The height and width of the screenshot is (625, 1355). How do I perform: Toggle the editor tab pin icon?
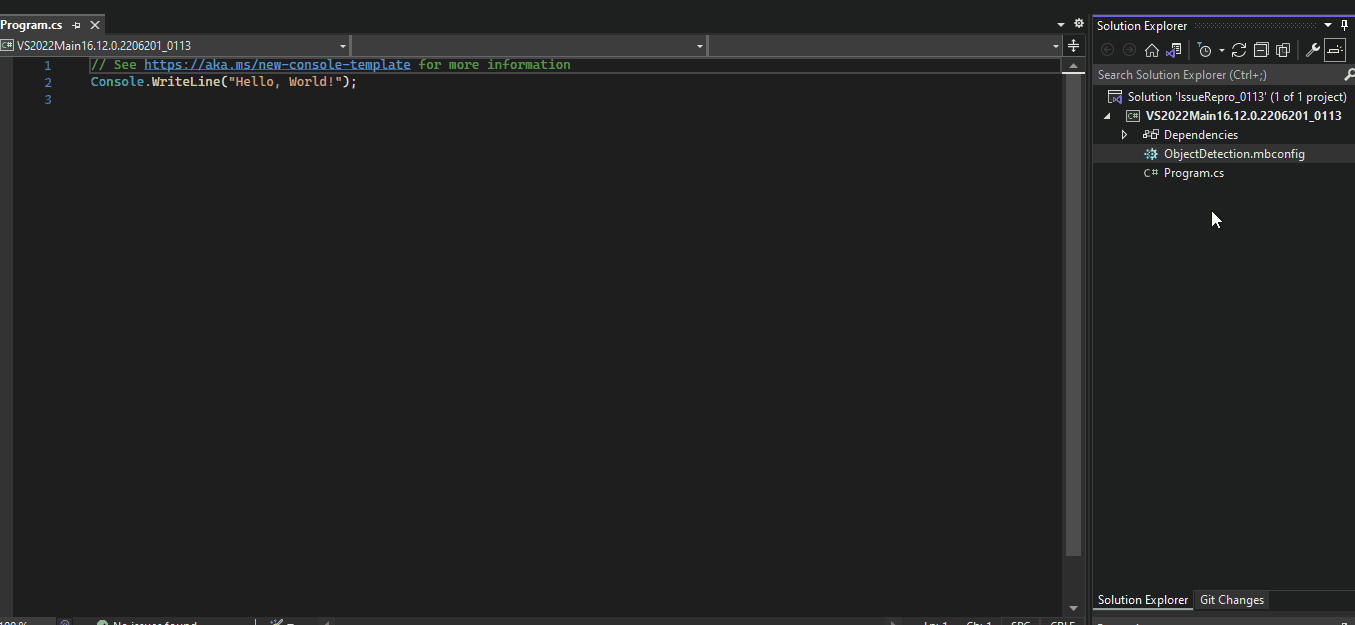pos(77,24)
